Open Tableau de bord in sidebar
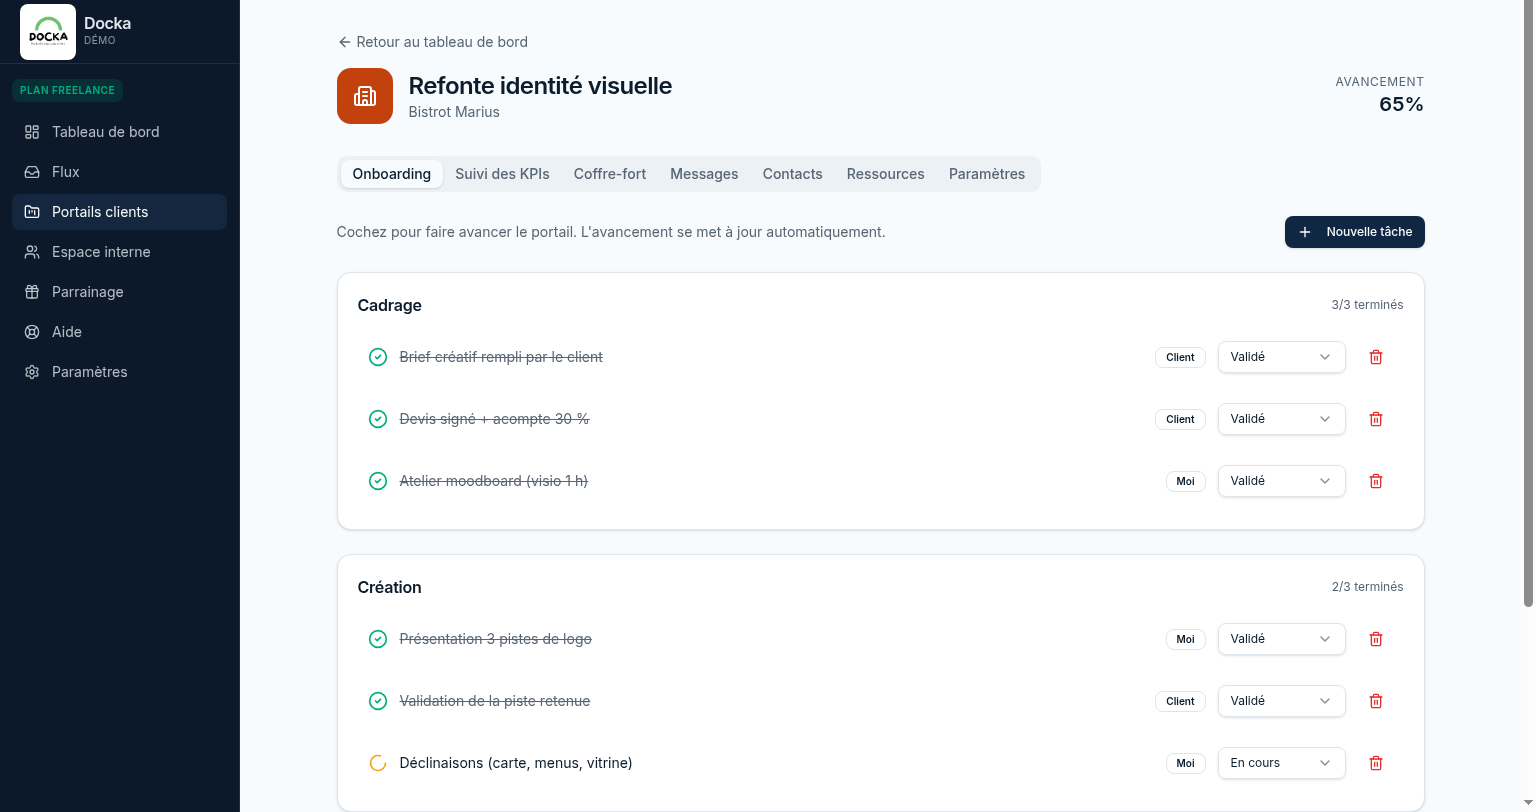 [x=120, y=132]
